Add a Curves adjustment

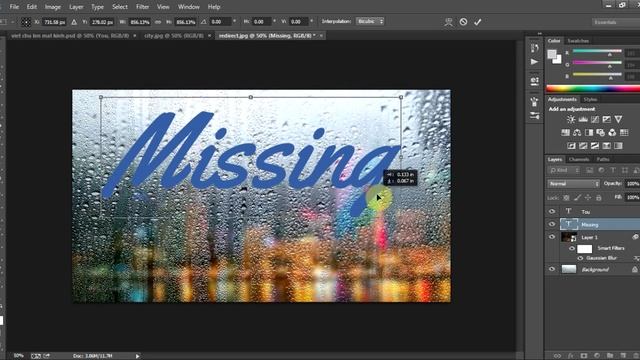click(x=595, y=119)
